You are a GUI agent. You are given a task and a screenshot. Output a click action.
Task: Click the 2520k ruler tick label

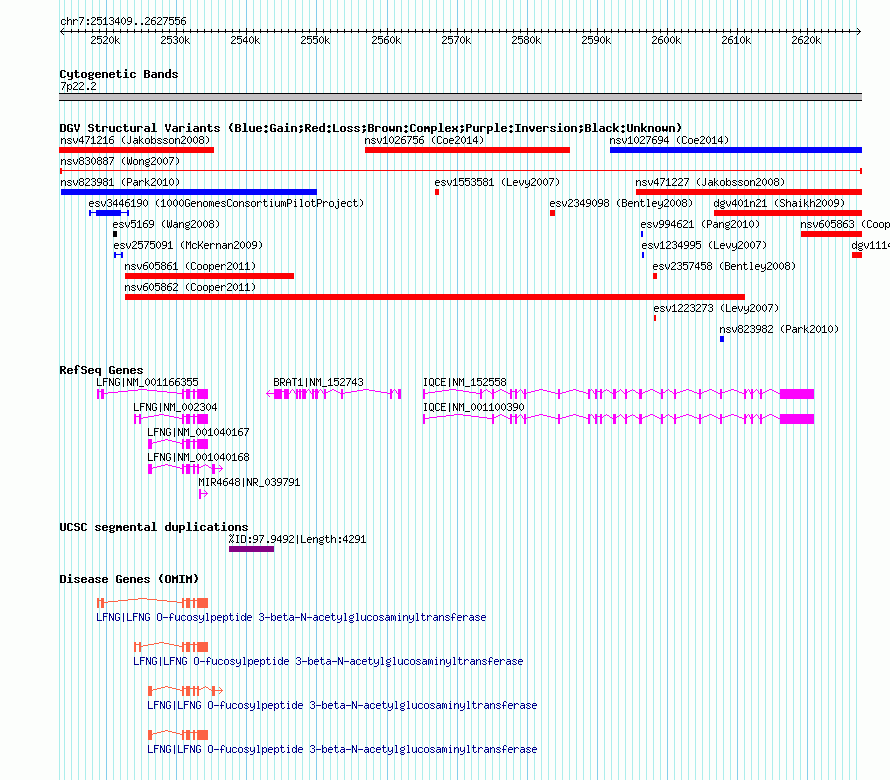pyautogui.click(x=105, y=40)
